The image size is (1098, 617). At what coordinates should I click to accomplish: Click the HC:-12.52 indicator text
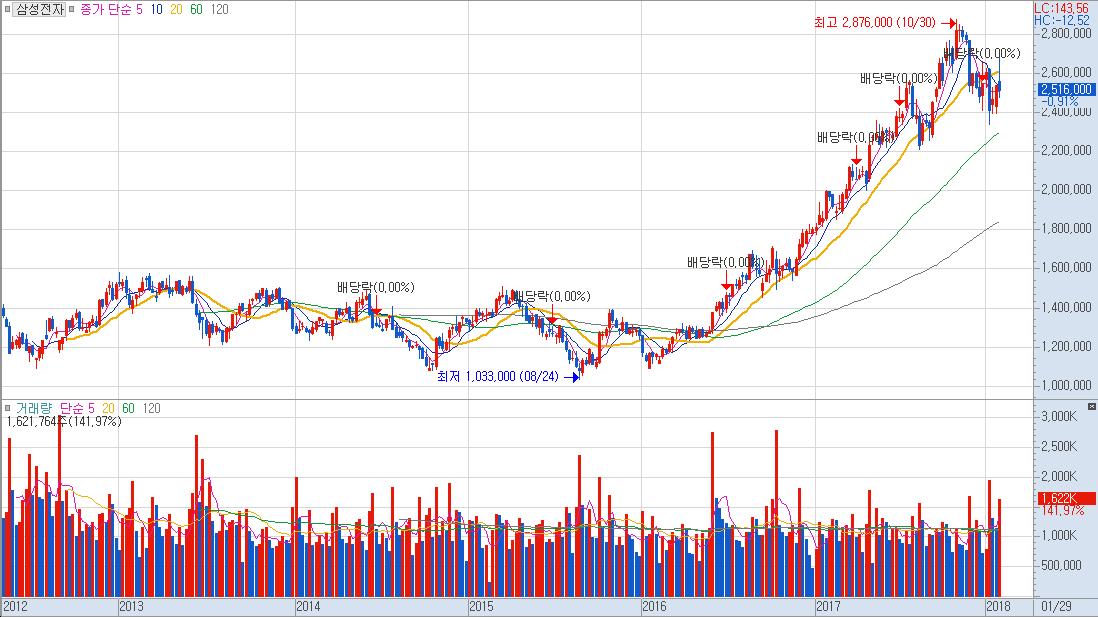(1062, 20)
